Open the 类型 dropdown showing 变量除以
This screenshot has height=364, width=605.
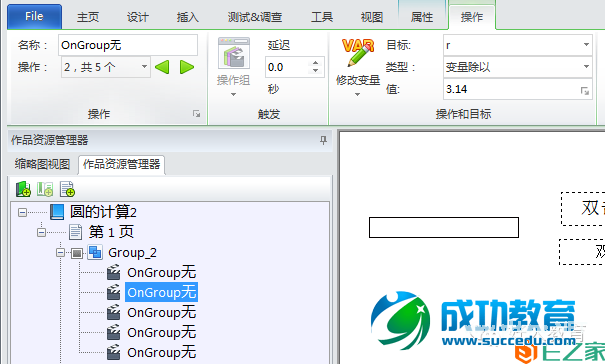(x=517, y=67)
